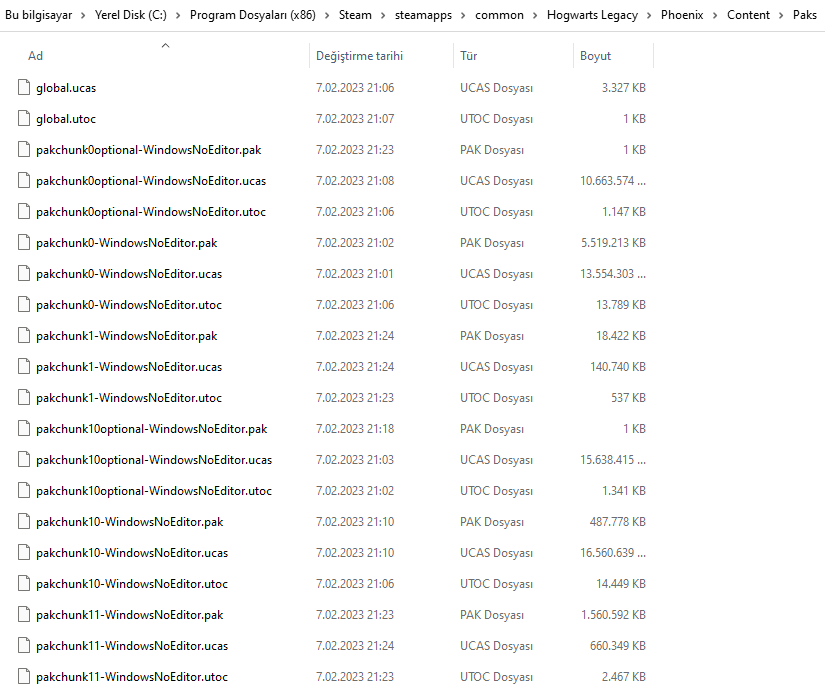
Task: Pick the pakchunk1-WindowsNoEditor.ucas file icon
Action: pyautogui.click(x=24, y=367)
